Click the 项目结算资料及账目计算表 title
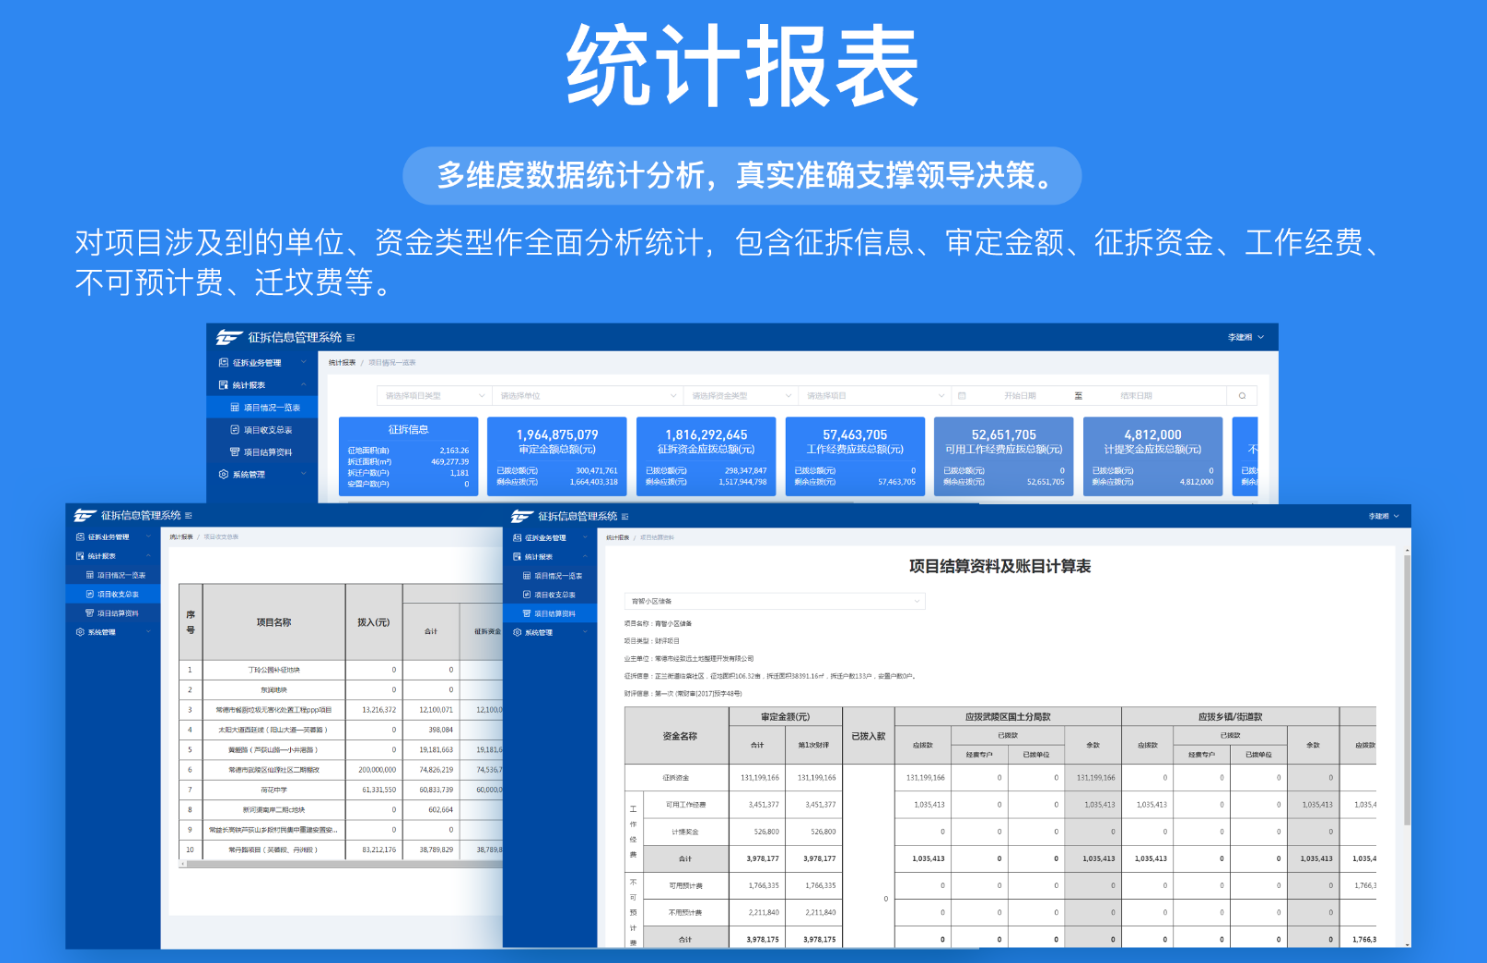1487x963 pixels. click(1000, 566)
